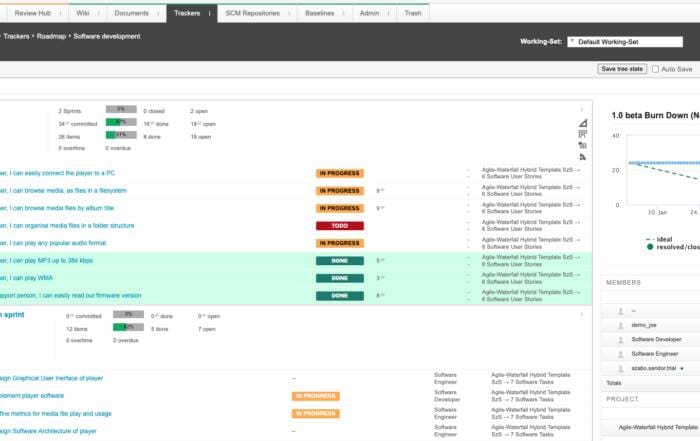The width and height of the screenshot is (700, 441).
Task: Click the Save tree state button
Action: (x=622, y=69)
